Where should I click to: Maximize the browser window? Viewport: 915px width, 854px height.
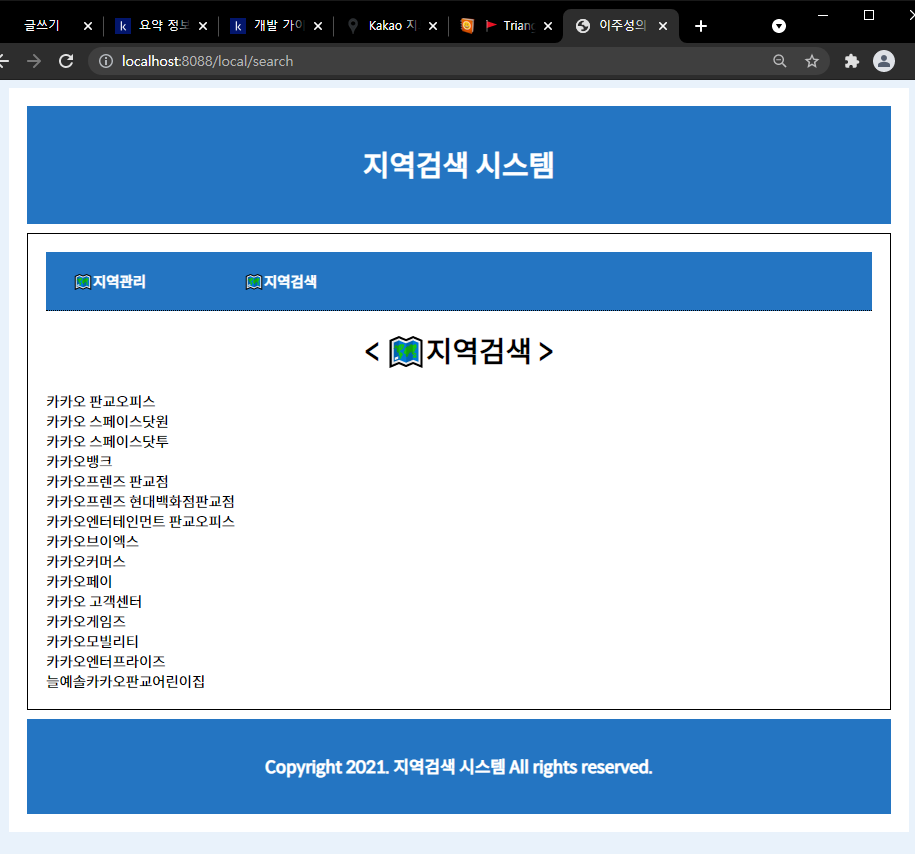coord(869,15)
